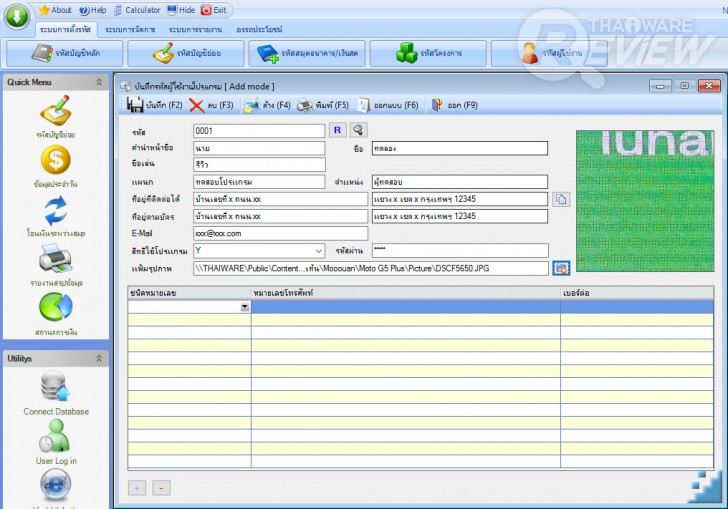Click the copy address icon button
Viewport: 728px width, 509px height.
click(x=561, y=199)
